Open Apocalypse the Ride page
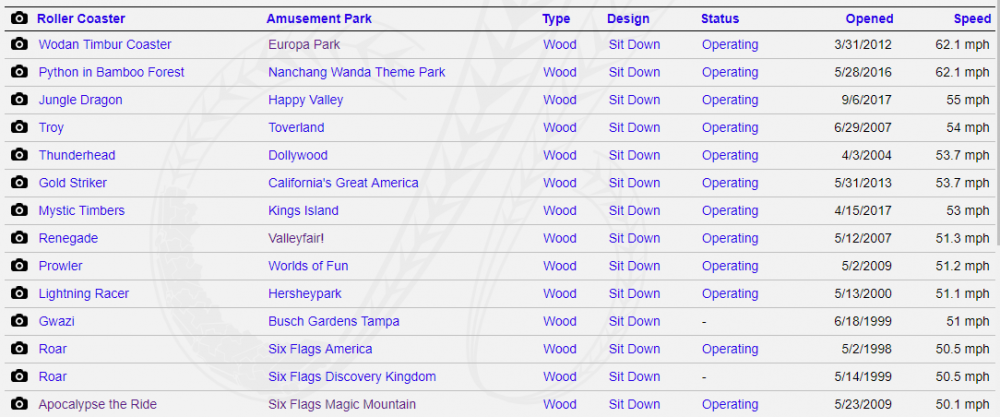 [x=98, y=404]
